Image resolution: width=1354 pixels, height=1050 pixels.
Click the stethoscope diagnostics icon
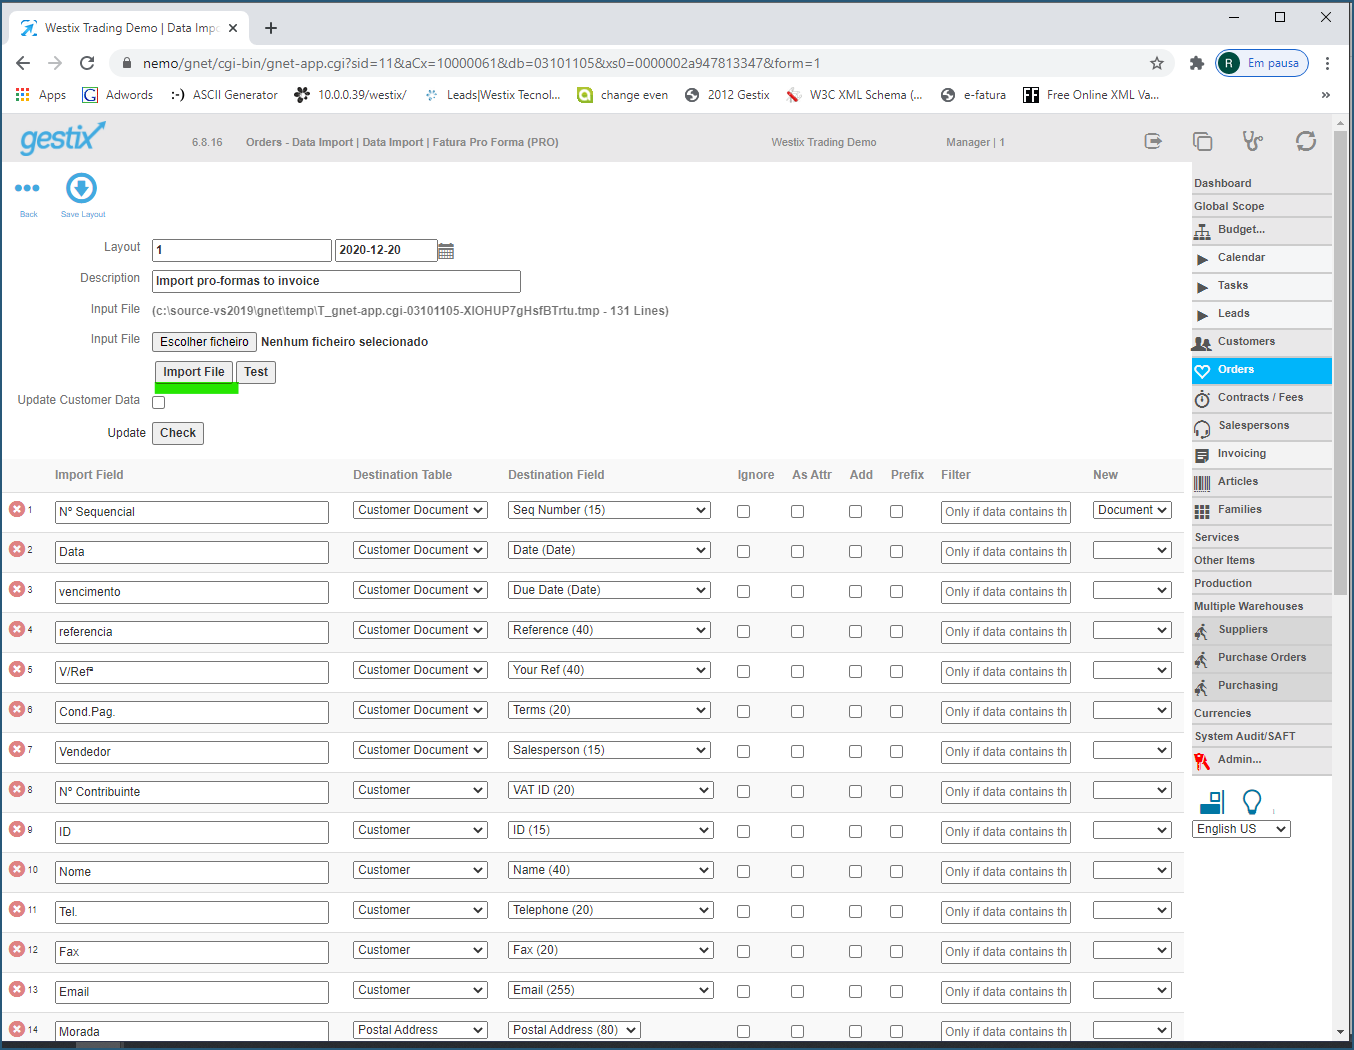[x=1253, y=141]
